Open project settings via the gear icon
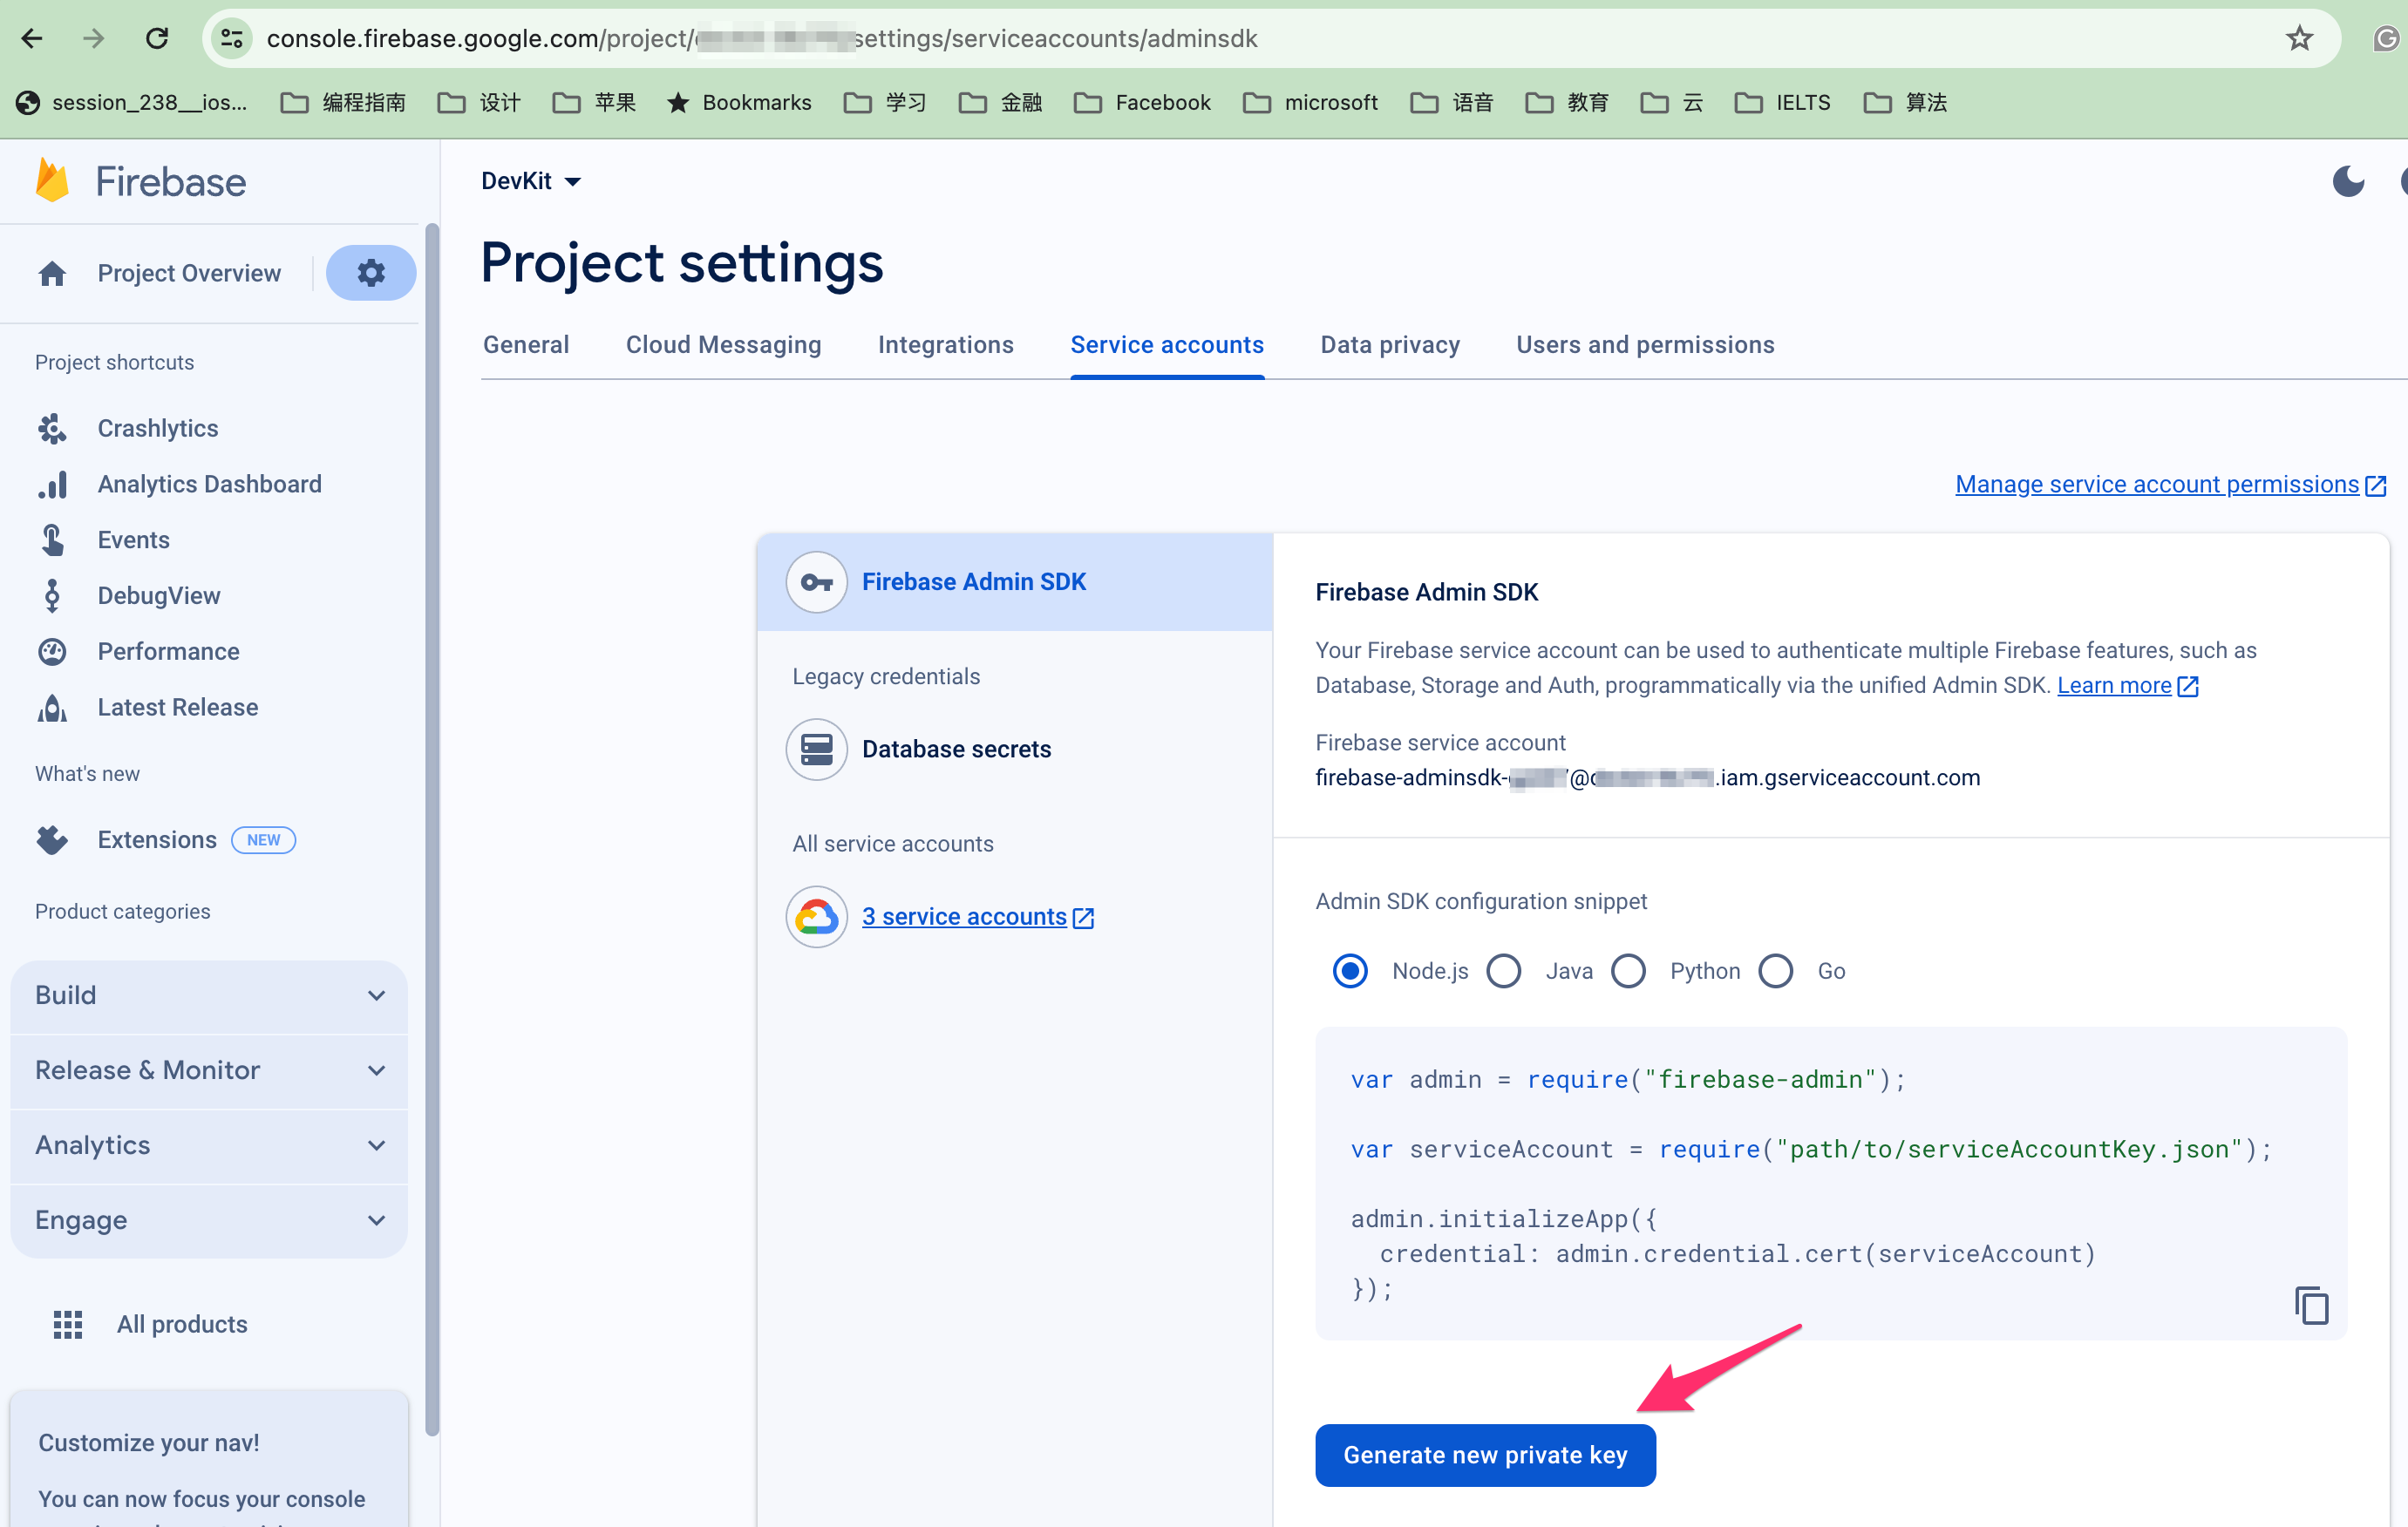Image resolution: width=2408 pixels, height=1527 pixels. 371,272
